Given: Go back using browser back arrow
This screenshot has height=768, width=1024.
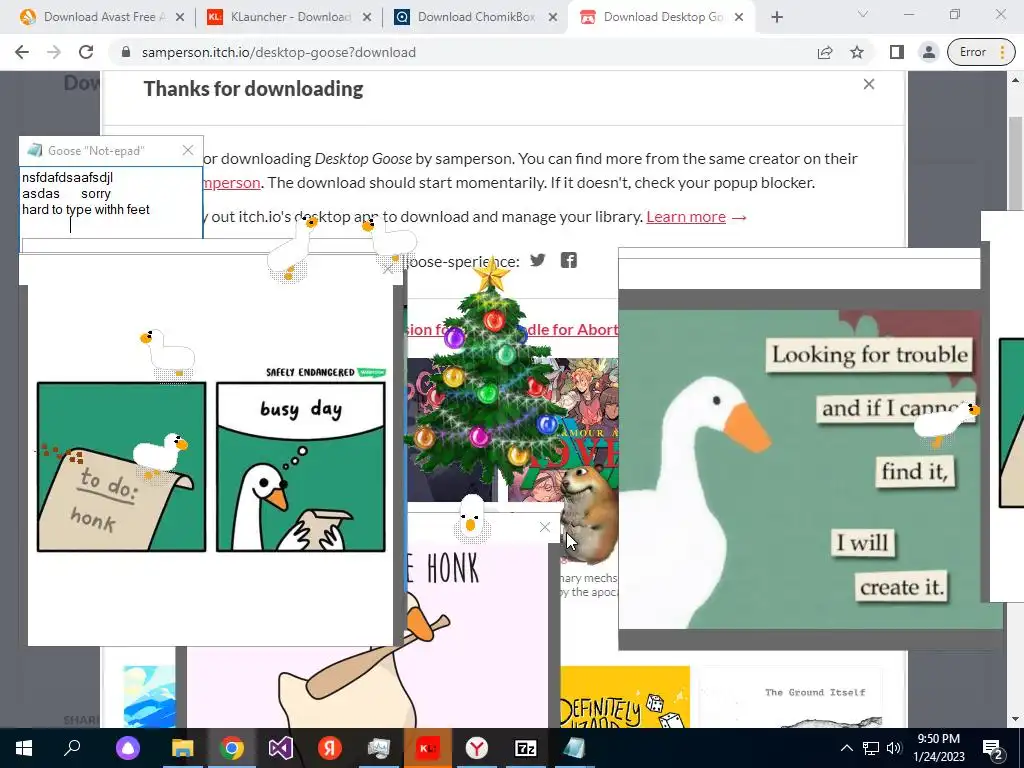Looking at the screenshot, I should (x=22, y=52).
